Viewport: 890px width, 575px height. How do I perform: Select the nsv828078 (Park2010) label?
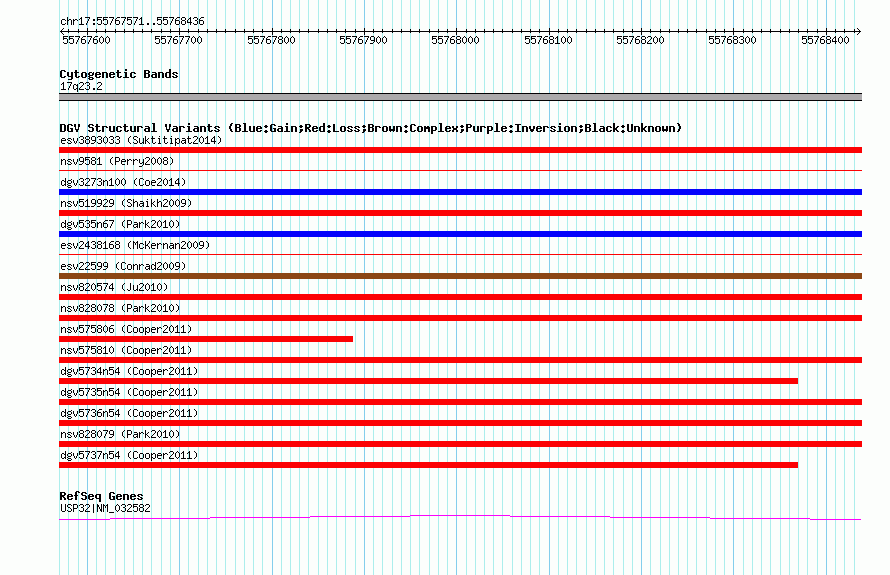click(x=120, y=308)
